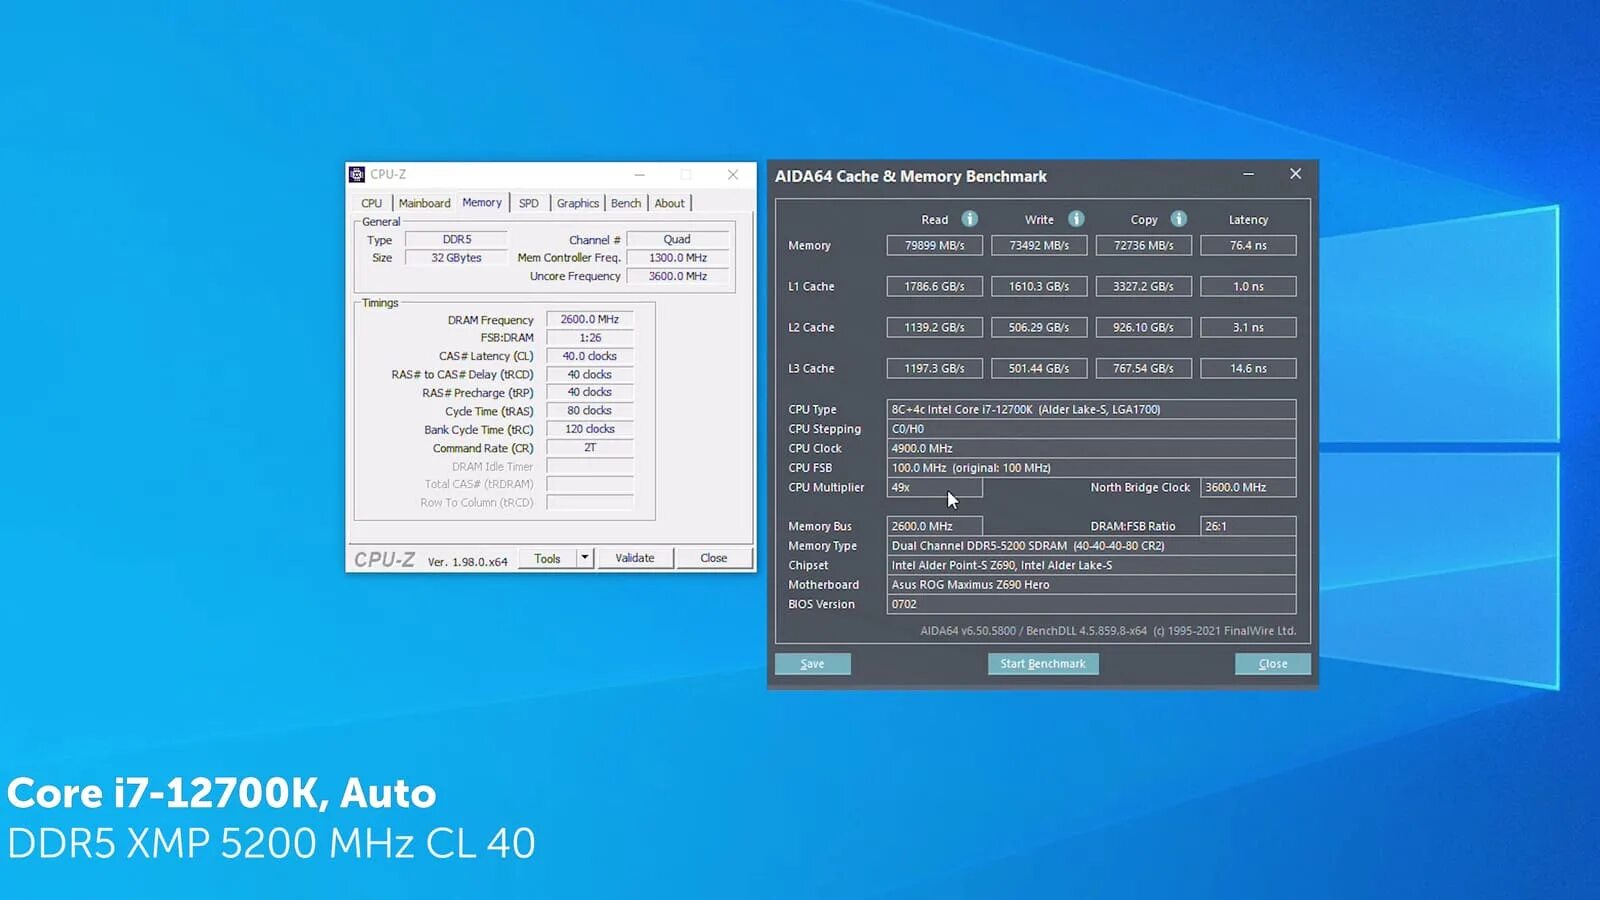Screen dimensions: 1600x900
Task: Click the North Bridge Clock value 3600.0 MHz
Action: pyautogui.click(x=1248, y=487)
